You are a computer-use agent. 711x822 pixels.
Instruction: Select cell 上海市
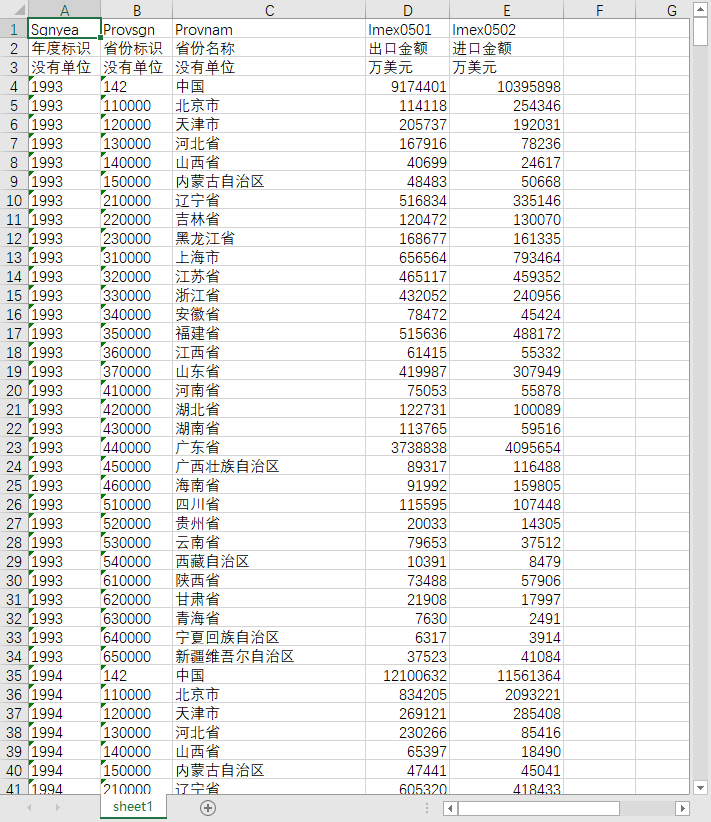click(269, 257)
